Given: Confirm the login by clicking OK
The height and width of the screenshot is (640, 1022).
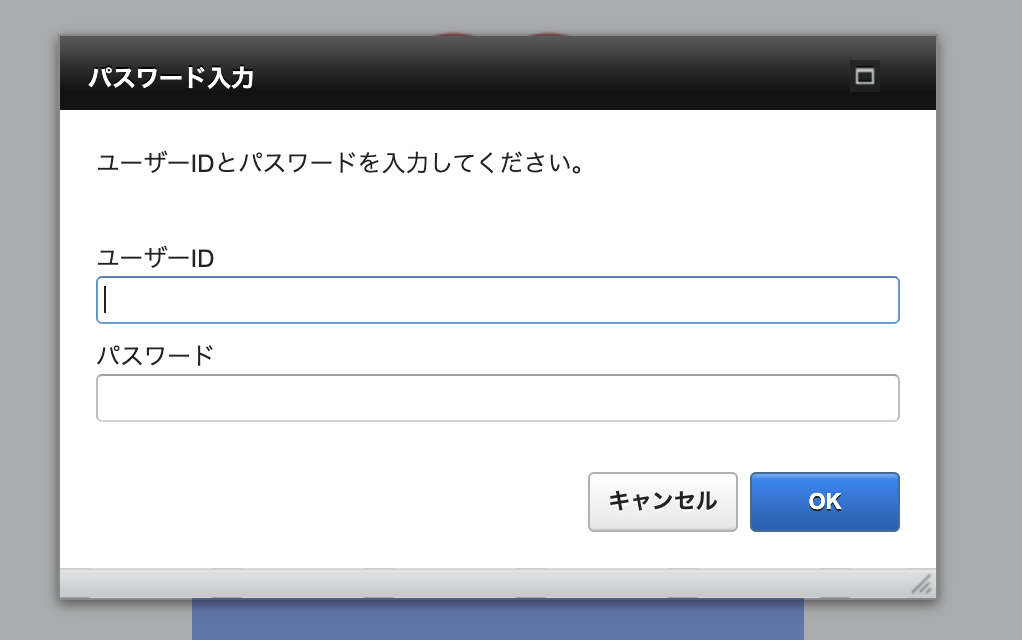Looking at the screenshot, I should pyautogui.click(x=824, y=501).
